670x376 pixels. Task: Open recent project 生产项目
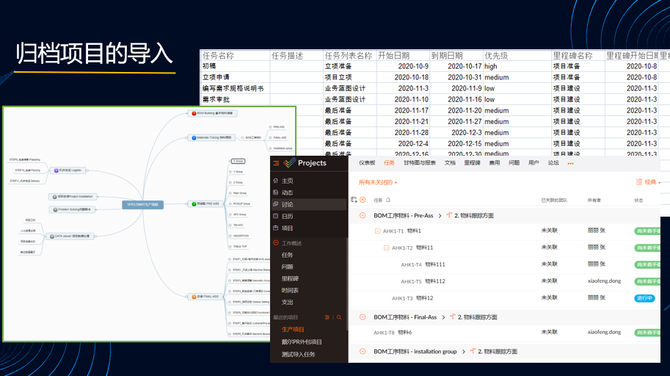coord(293,329)
